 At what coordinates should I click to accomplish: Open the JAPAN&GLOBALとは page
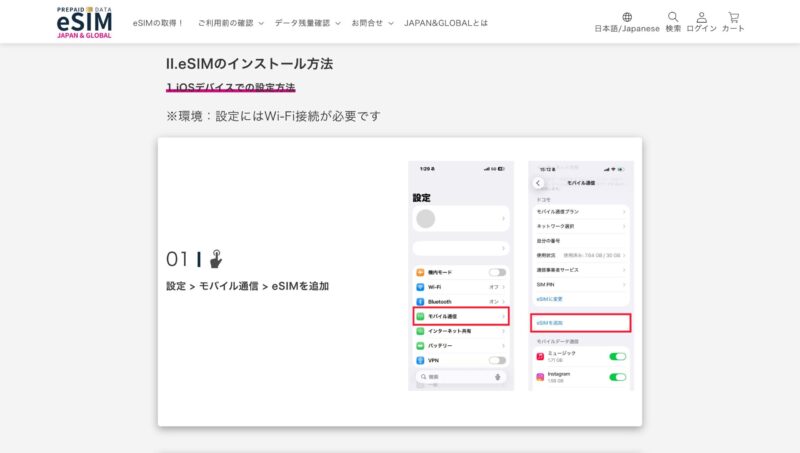point(446,23)
